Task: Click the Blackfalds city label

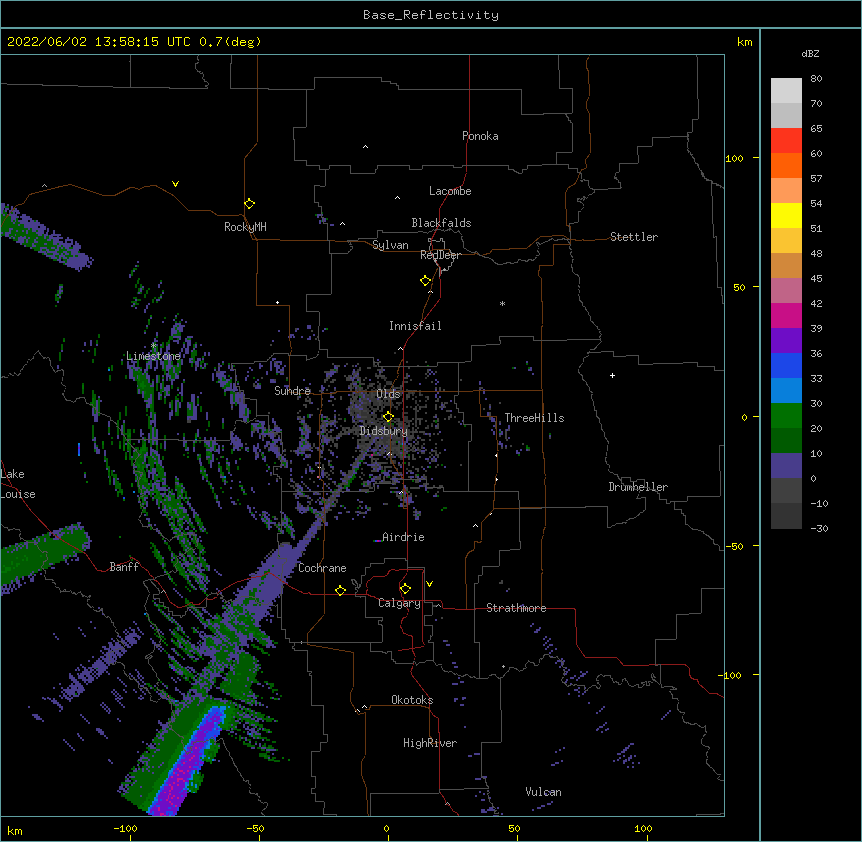Action: point(441,223)
